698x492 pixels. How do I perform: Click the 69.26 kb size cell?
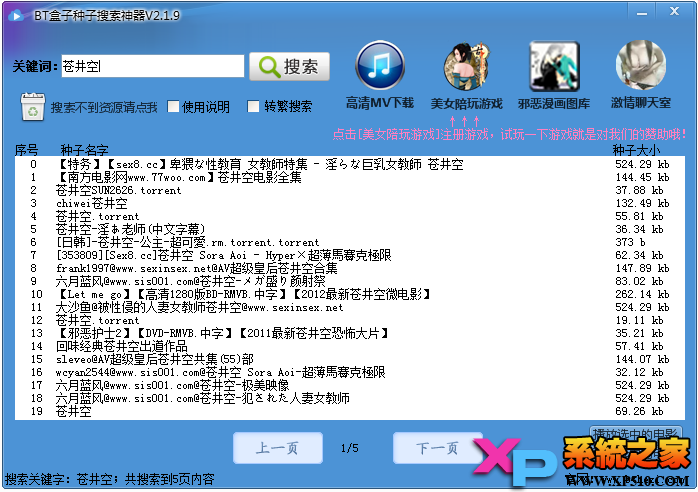click(639, 411)
